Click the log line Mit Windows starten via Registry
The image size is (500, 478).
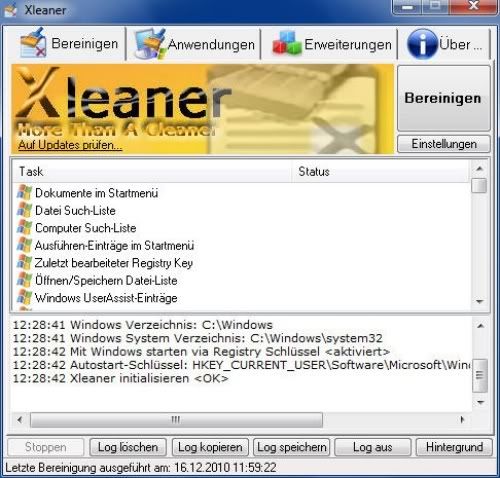201,351
